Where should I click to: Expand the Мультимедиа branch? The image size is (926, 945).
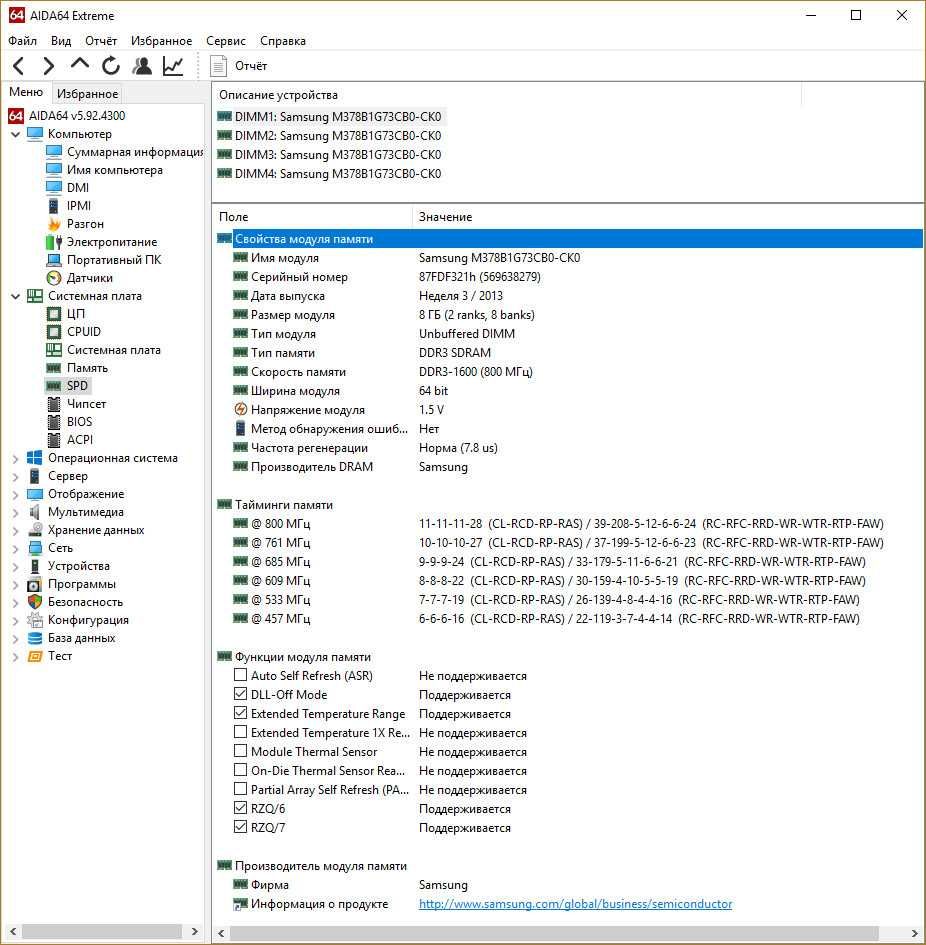(x=16, y=512)
